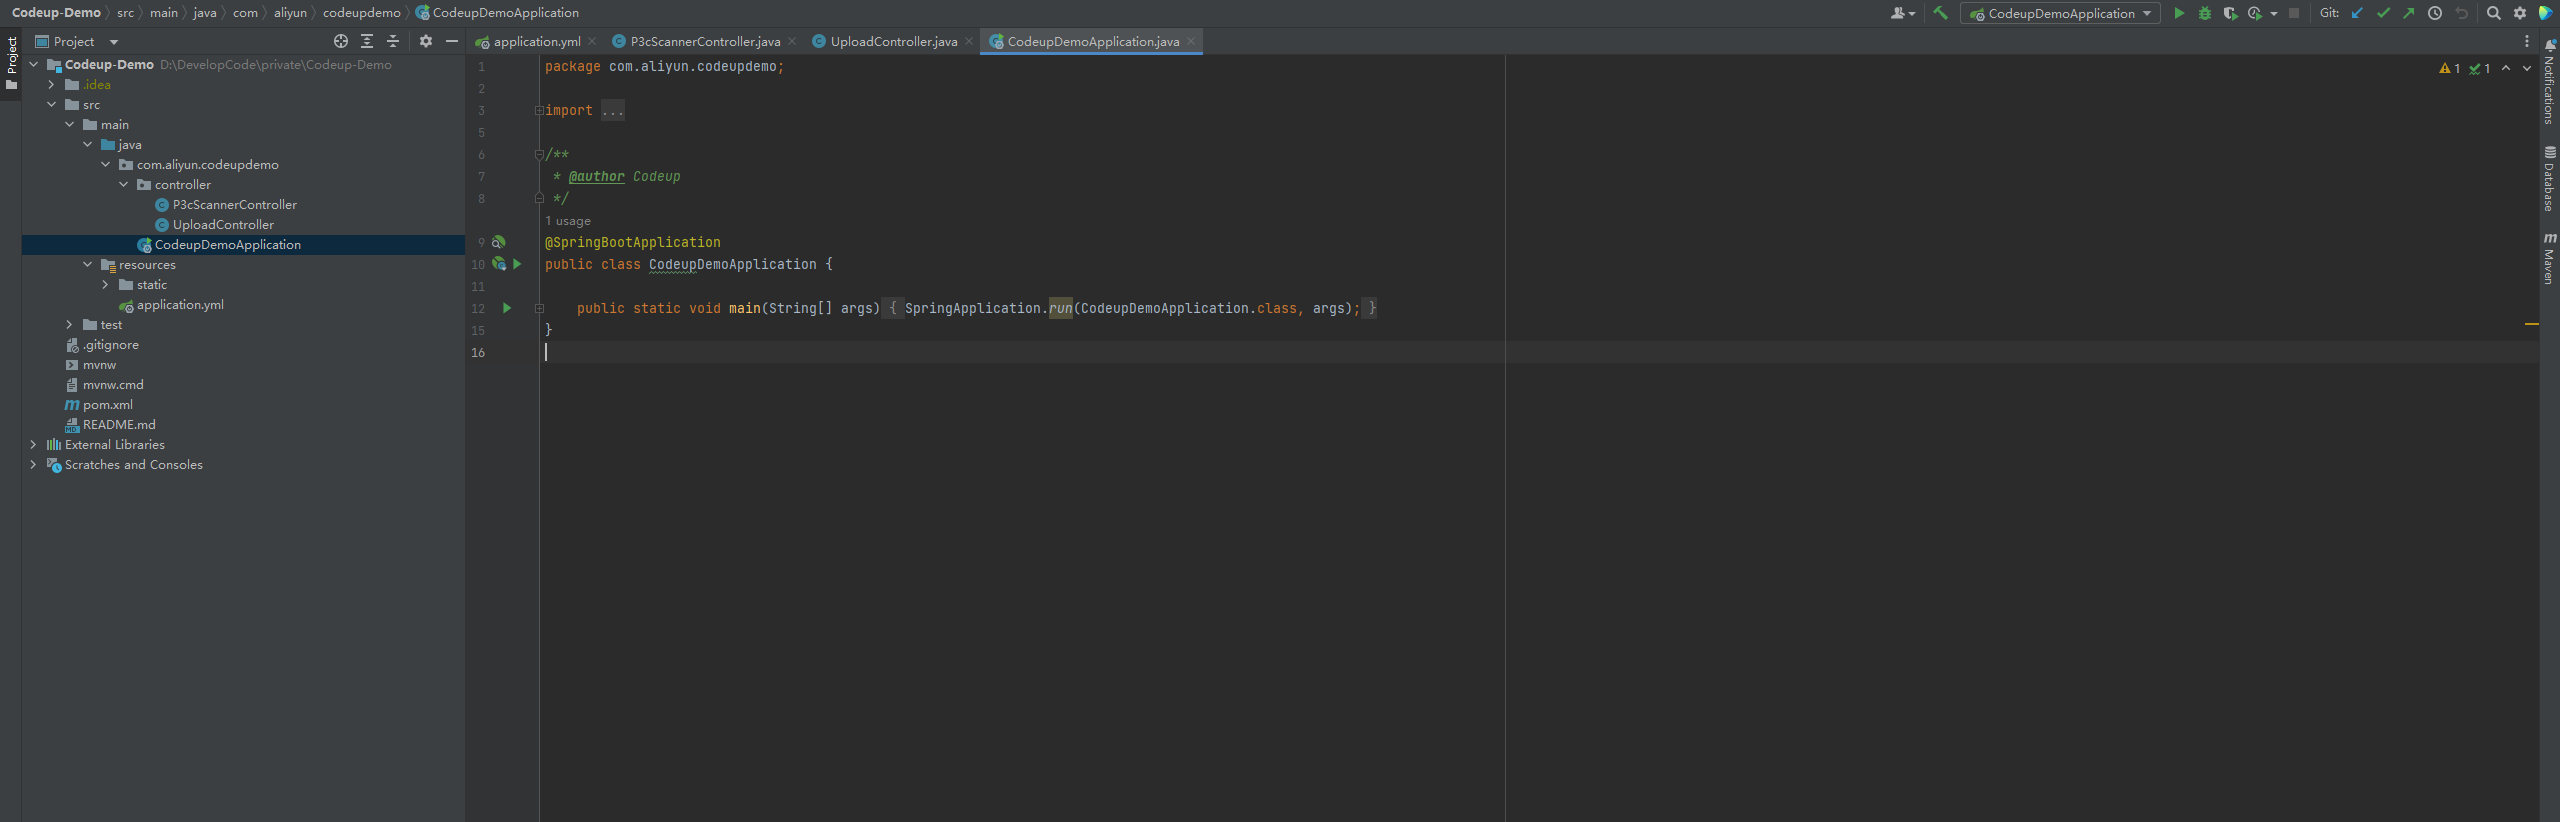The width and height of the screenshot is (2560, 822).
Task: Expand the test folder in the project tree
Action: (x=69, y=325)
